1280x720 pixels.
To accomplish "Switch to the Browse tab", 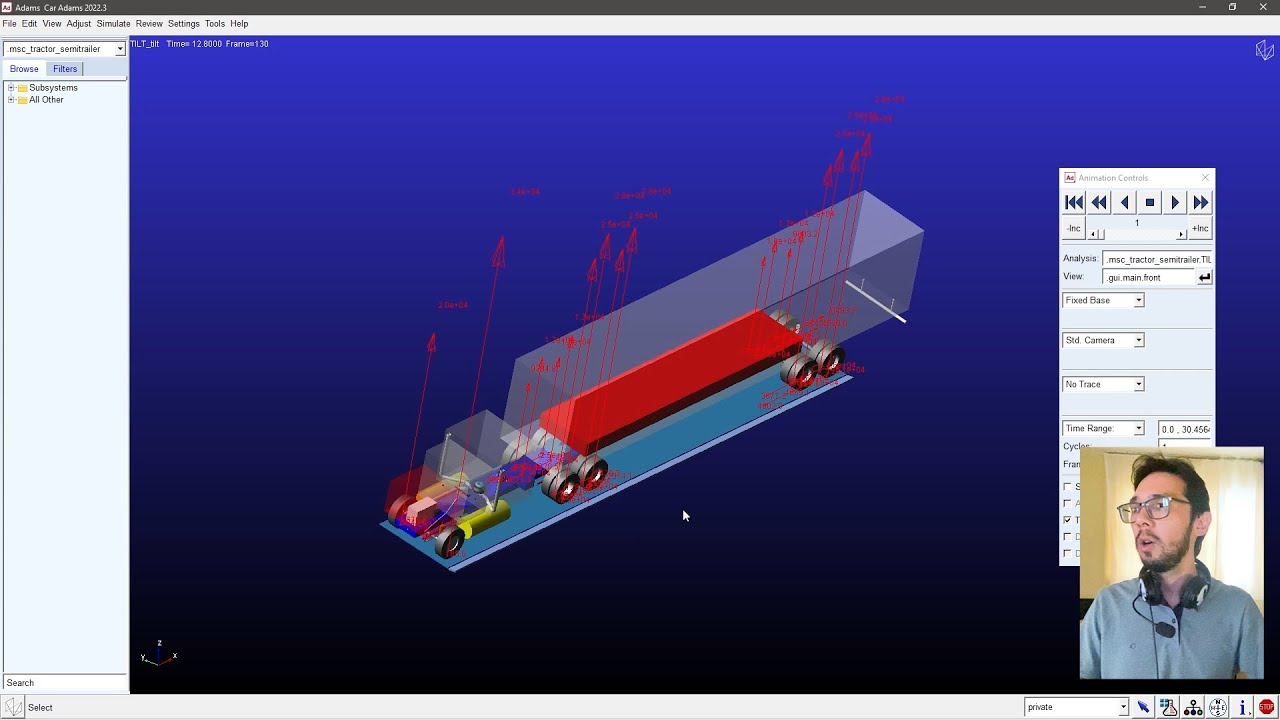I will [24, 69].
